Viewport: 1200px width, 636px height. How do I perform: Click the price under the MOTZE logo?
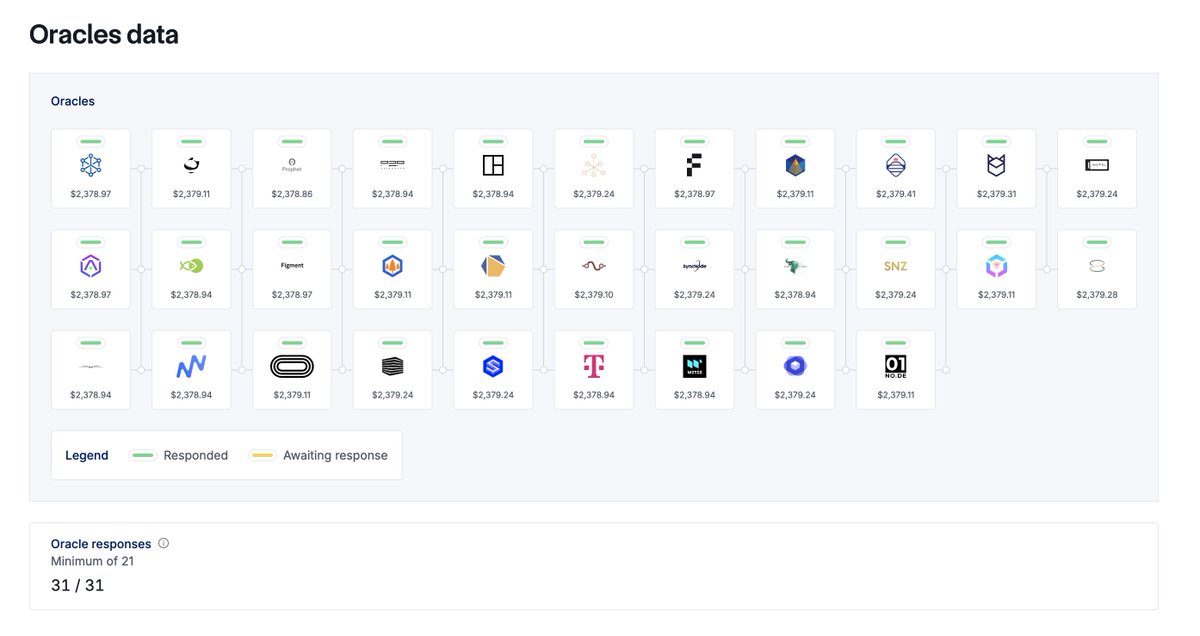coord(694,395)
